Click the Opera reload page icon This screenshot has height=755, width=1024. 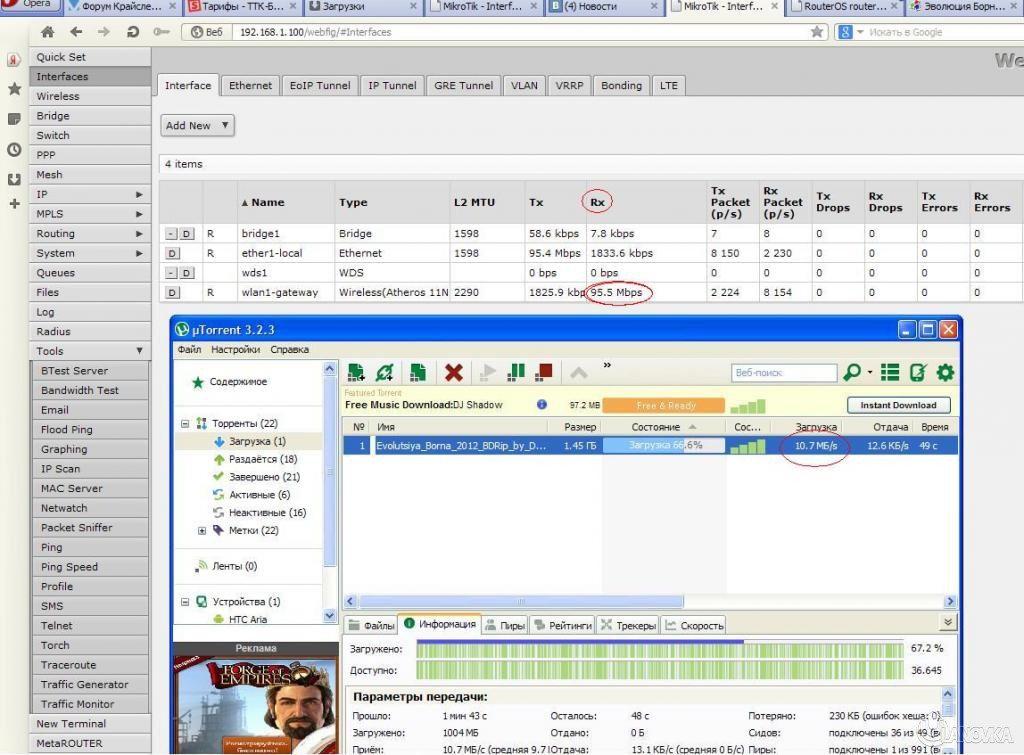click(x=133, y=32)
